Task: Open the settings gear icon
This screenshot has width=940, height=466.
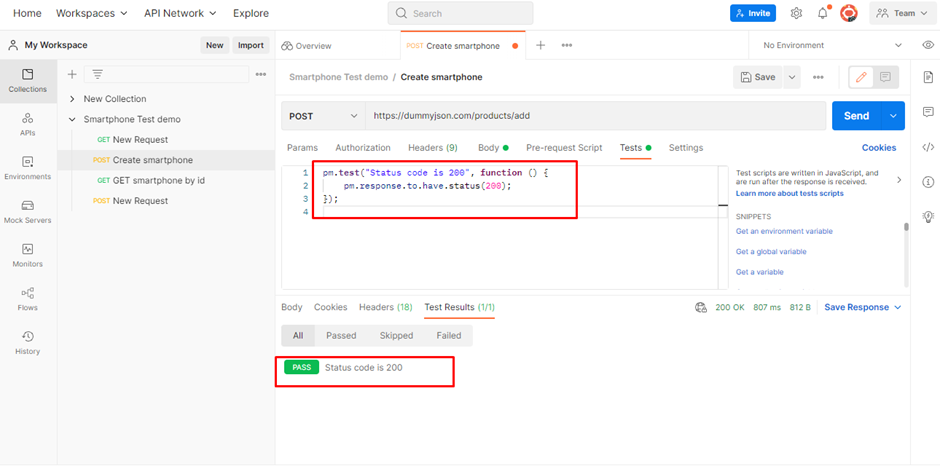Action: tap(796, 13)
